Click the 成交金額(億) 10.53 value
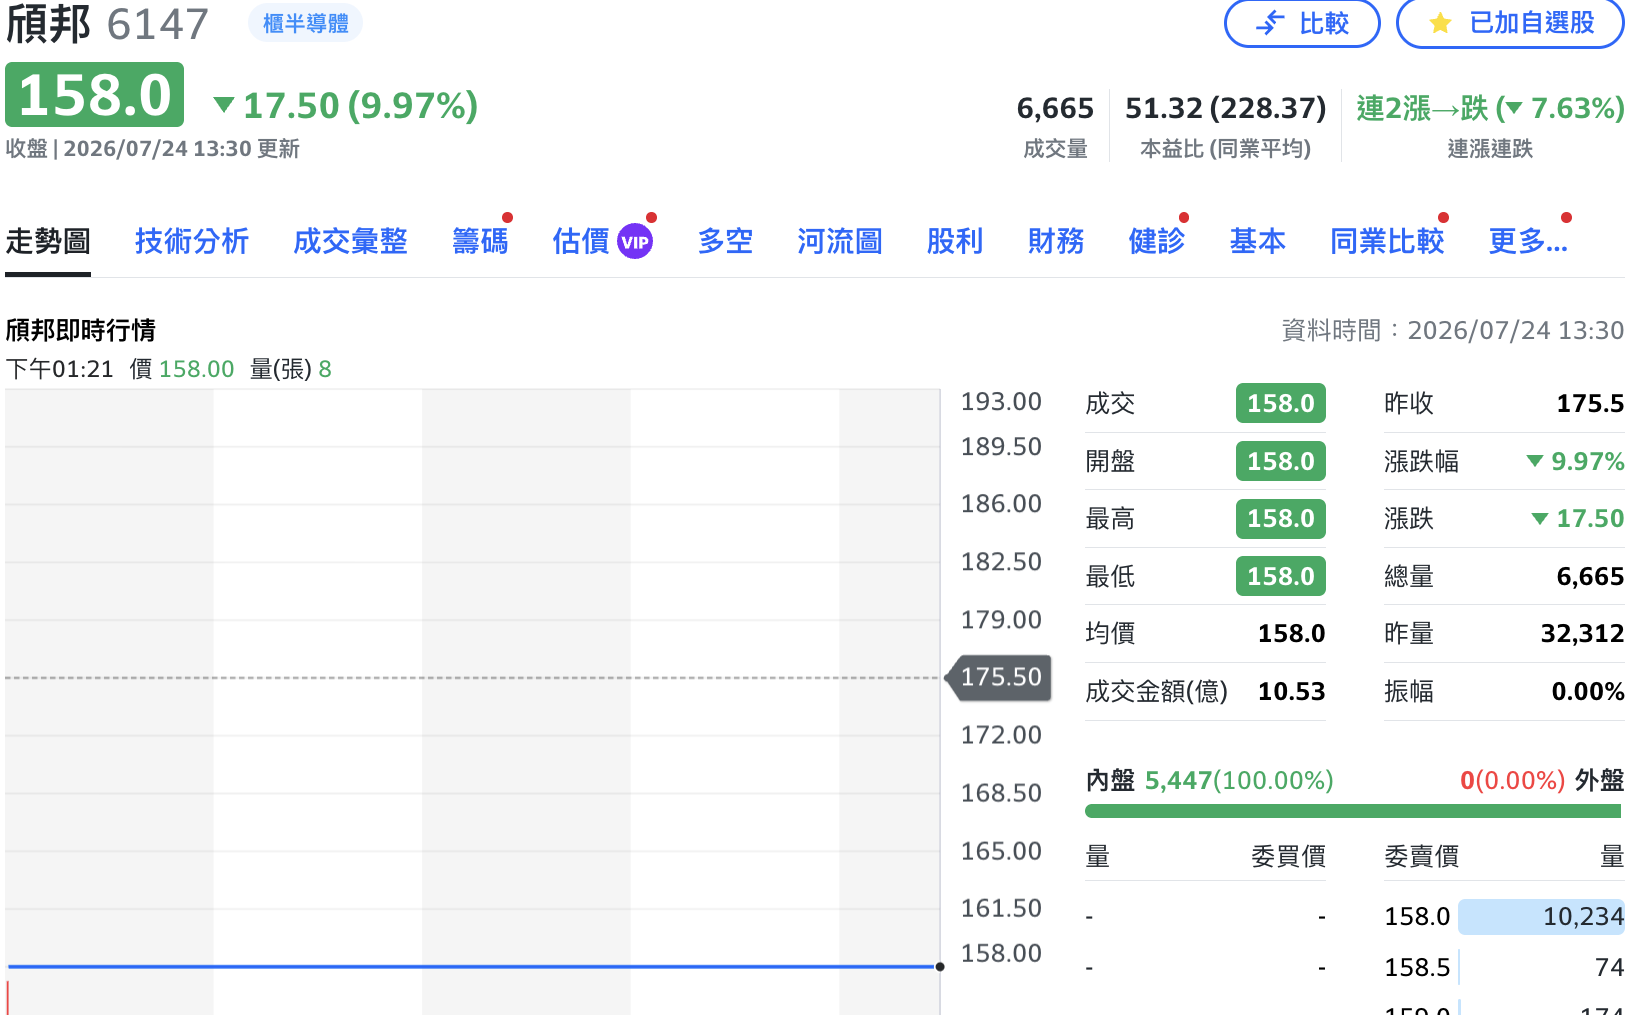The height and width of the screenshot is (1015, 1630). 1291,691
